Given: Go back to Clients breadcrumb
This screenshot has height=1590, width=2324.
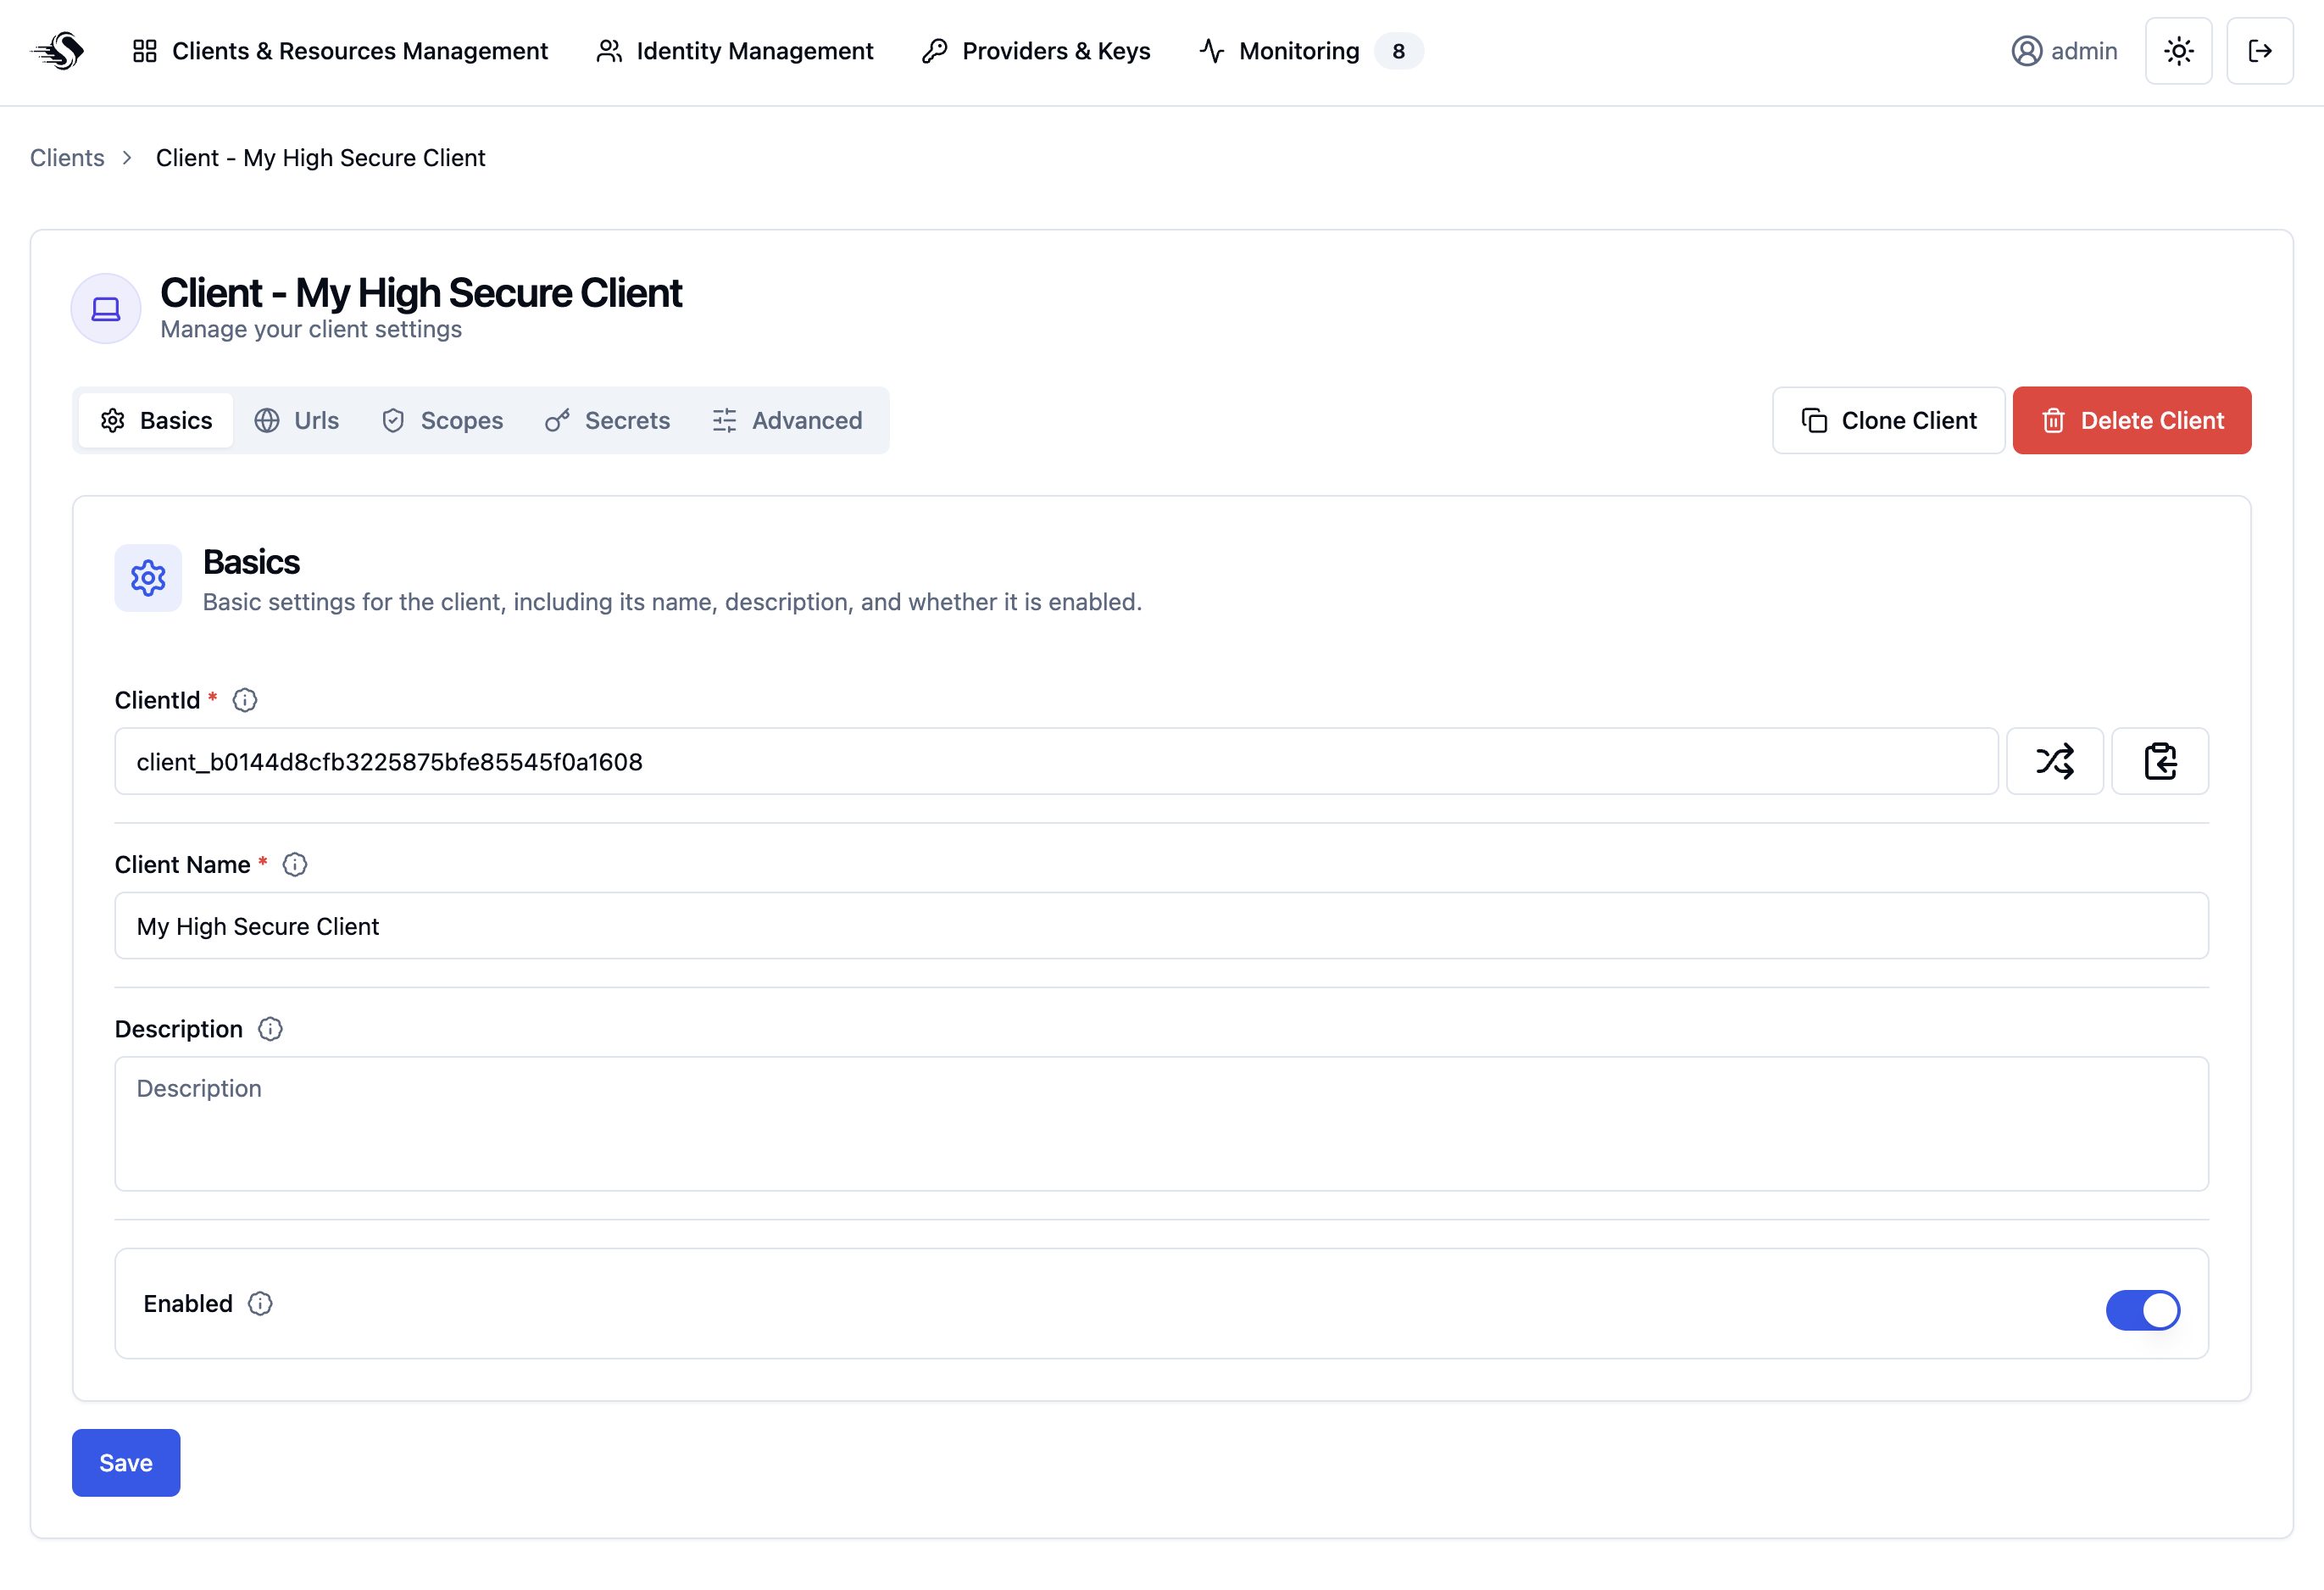Looking at the screenshot, I should (67, 158).
